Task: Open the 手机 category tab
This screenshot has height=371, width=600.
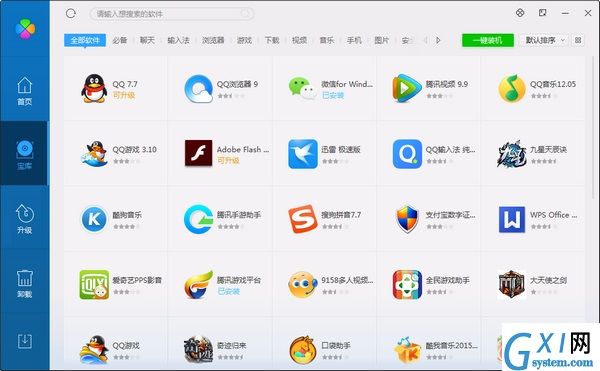Action: 354,40
